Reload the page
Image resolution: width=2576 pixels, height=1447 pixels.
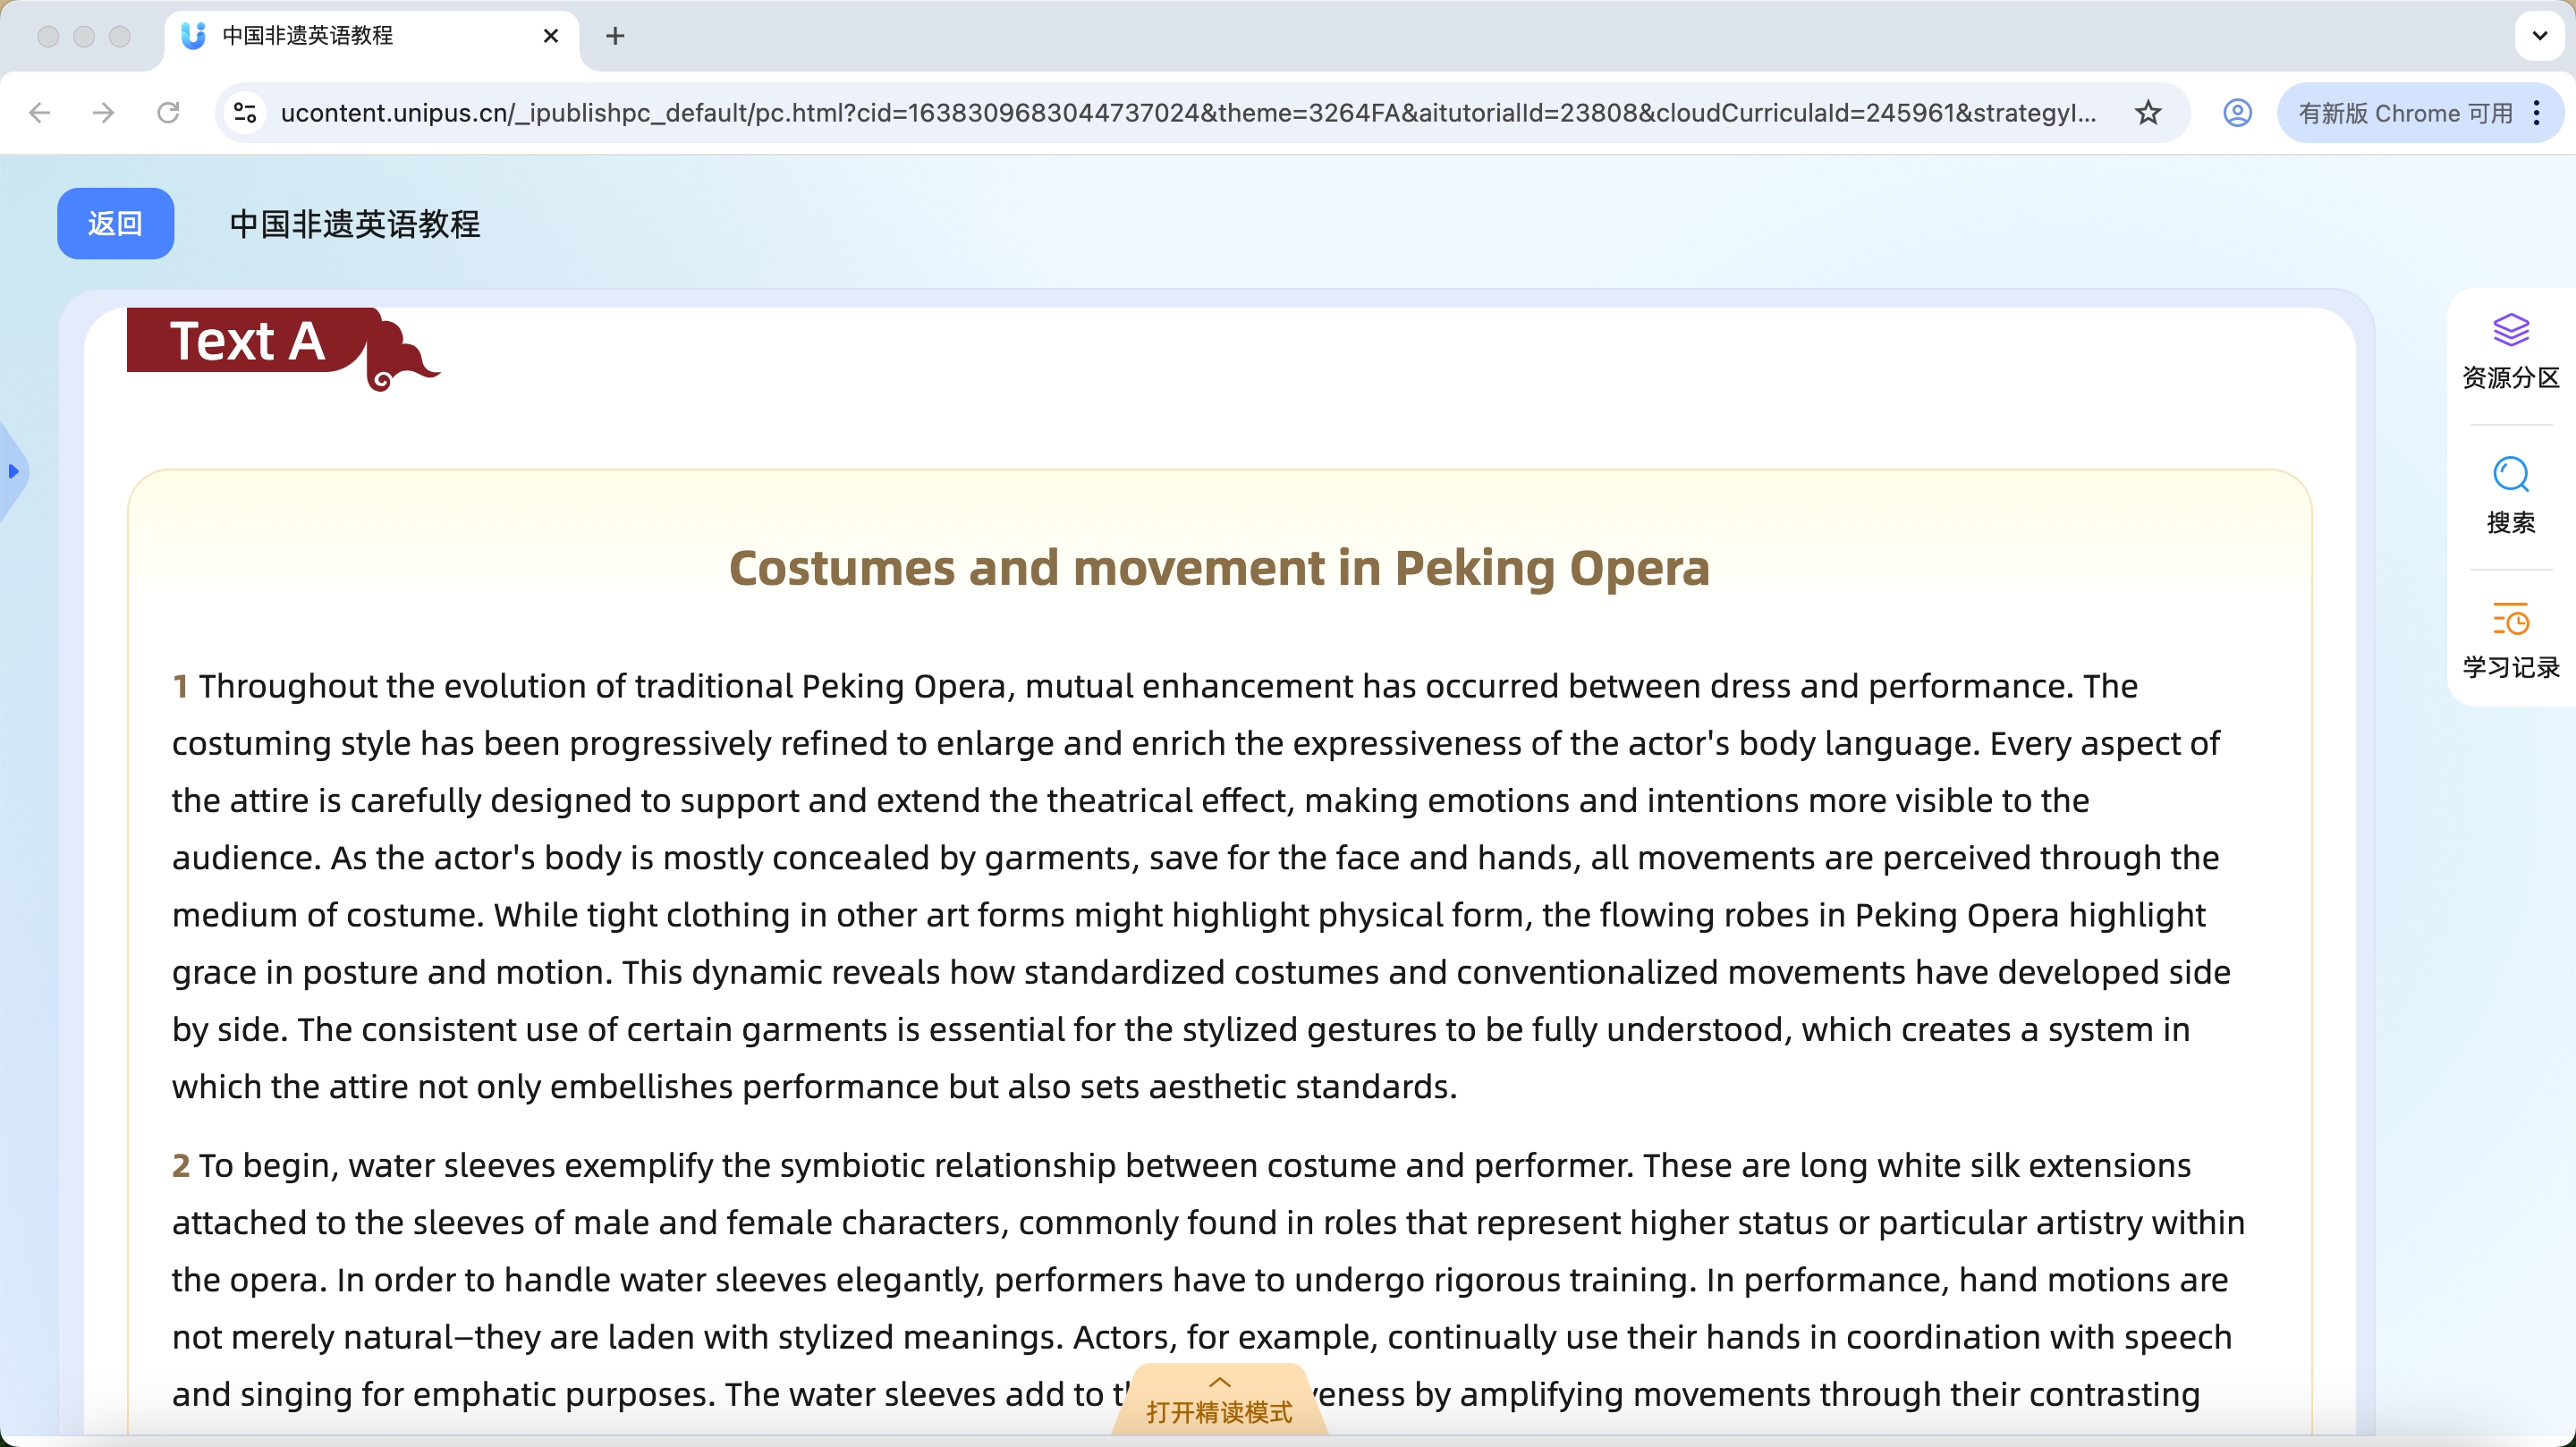point(168,113)
